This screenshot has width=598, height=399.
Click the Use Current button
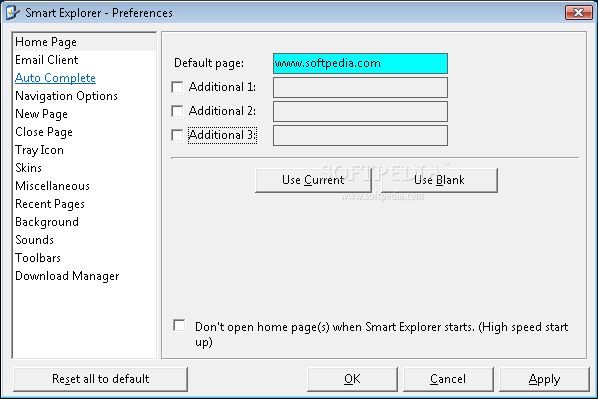pos(313,180)
